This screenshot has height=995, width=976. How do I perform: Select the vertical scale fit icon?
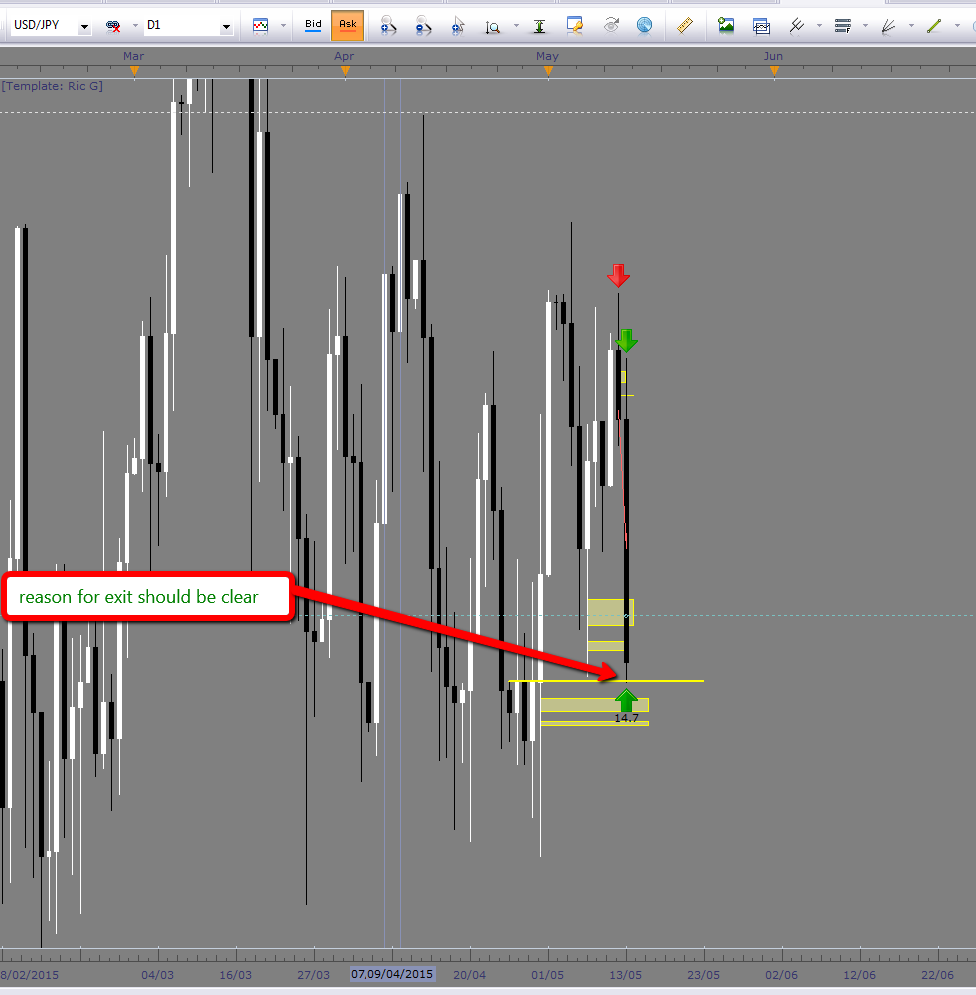tap(540, 26)
